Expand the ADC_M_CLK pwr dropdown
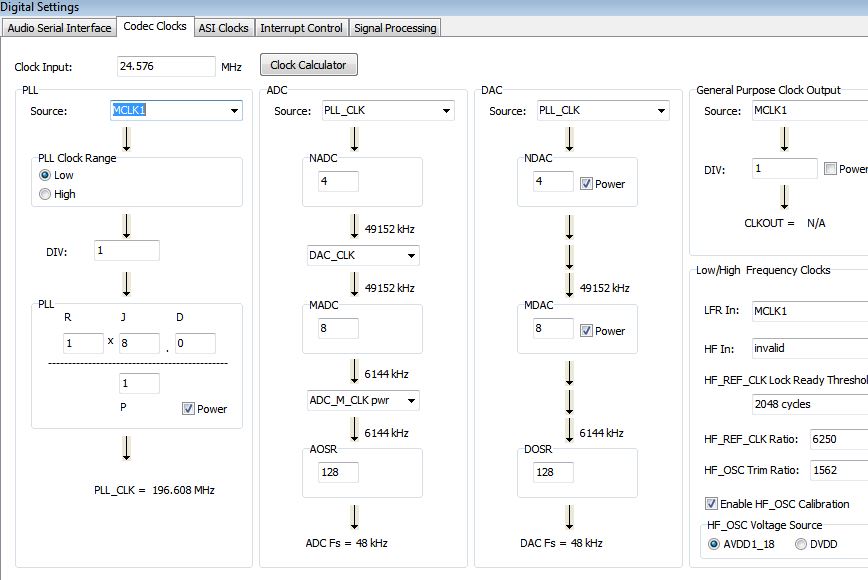The height and width of the screenshot is (580, 868). pyautogui.click(x=363, y=400)
